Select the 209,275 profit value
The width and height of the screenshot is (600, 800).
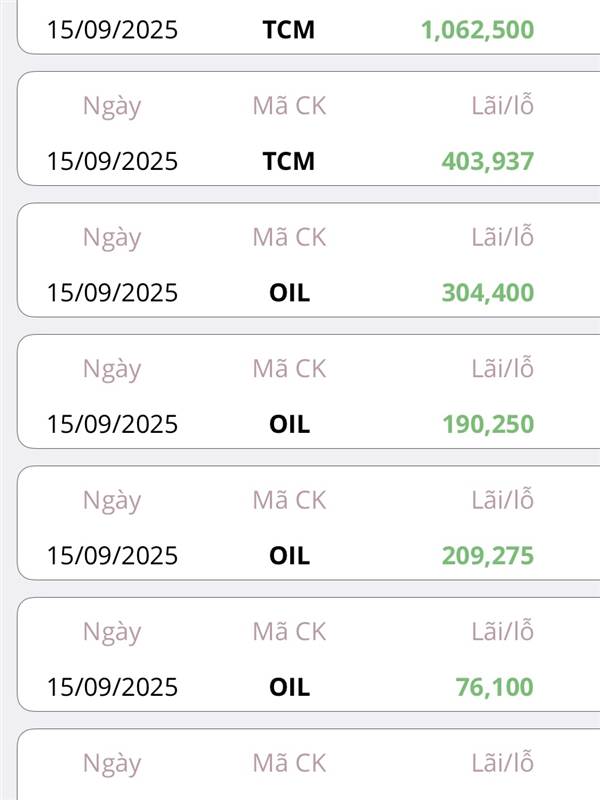(488, 556)
